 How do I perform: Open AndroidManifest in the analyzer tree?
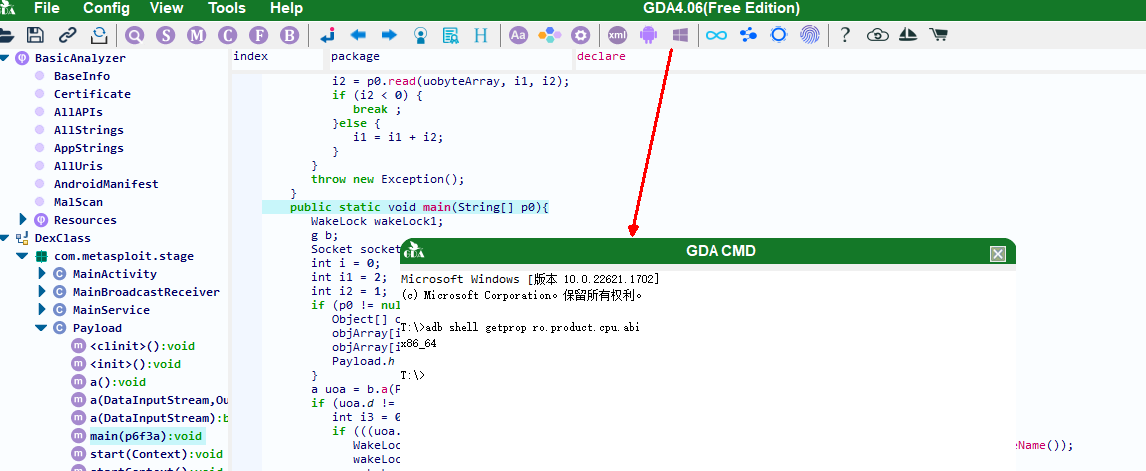pos(106,184)
